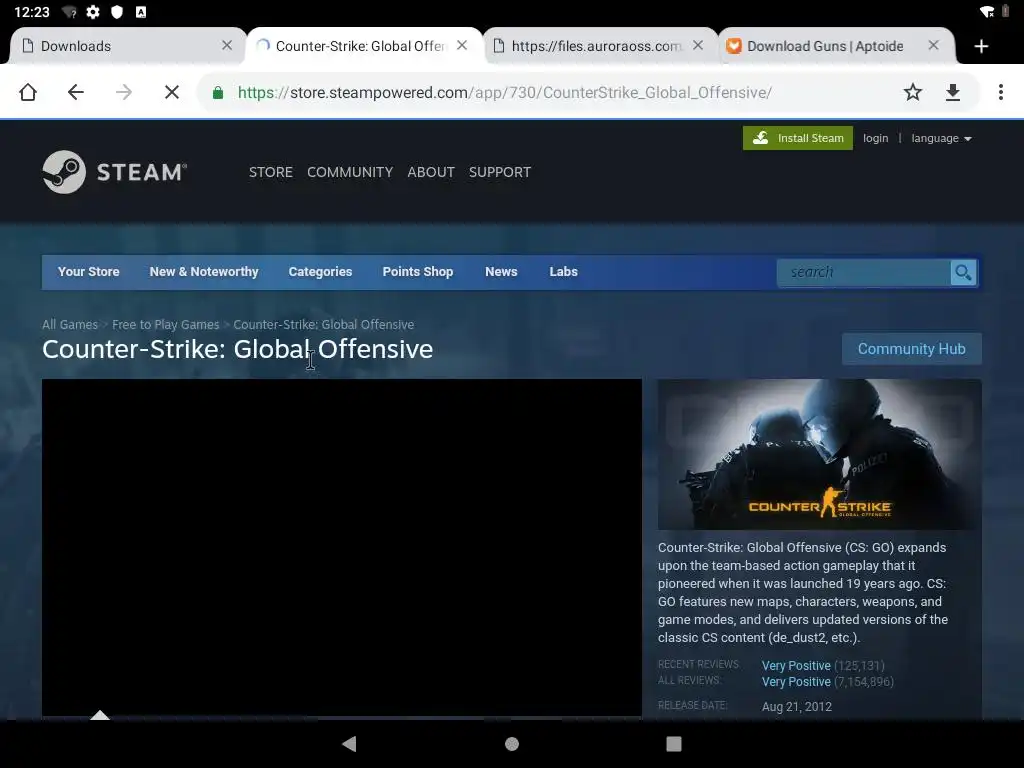Image resolution: width=1024 pixels, height=768 pixels.
Task: Open the News section
Action: point(501,272)
